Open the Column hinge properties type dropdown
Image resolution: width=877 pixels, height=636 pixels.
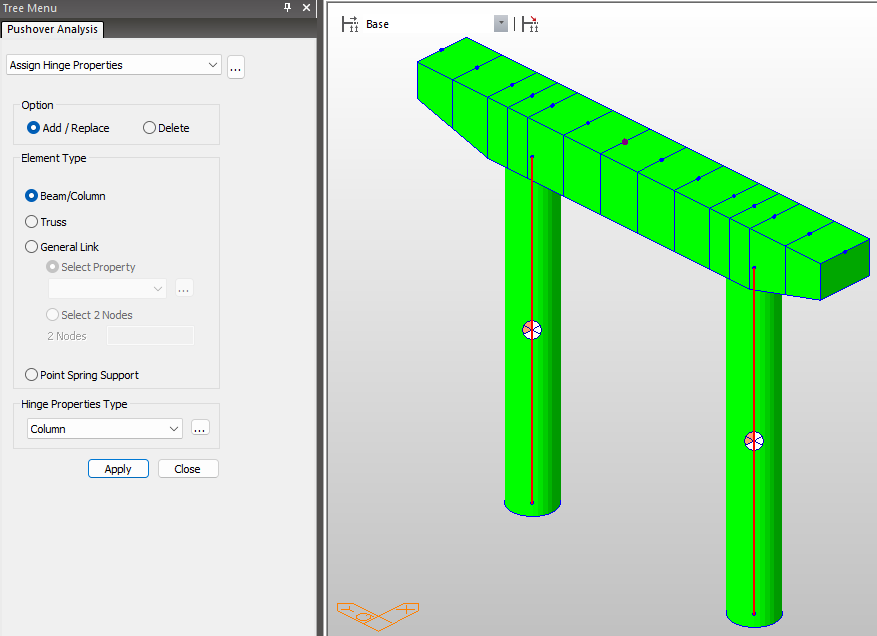[175, 429]
